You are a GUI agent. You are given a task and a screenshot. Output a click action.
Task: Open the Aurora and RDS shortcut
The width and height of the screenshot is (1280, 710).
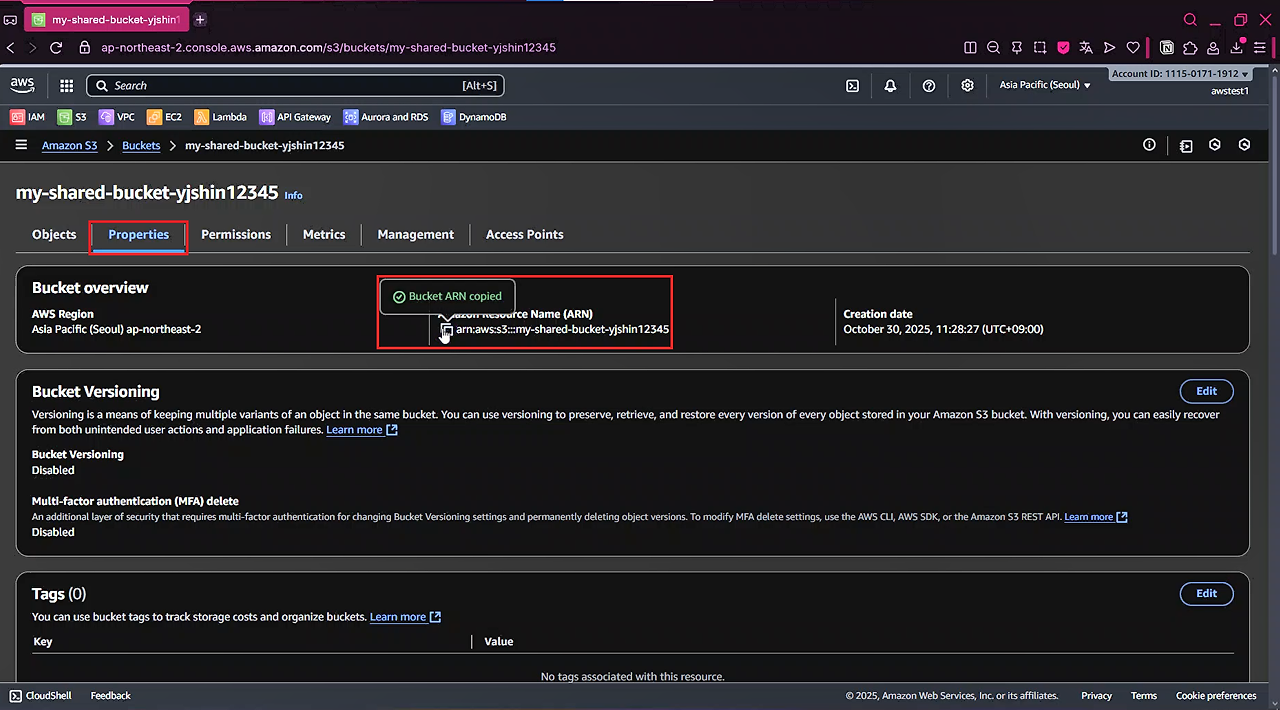click(x=386, y=117)
